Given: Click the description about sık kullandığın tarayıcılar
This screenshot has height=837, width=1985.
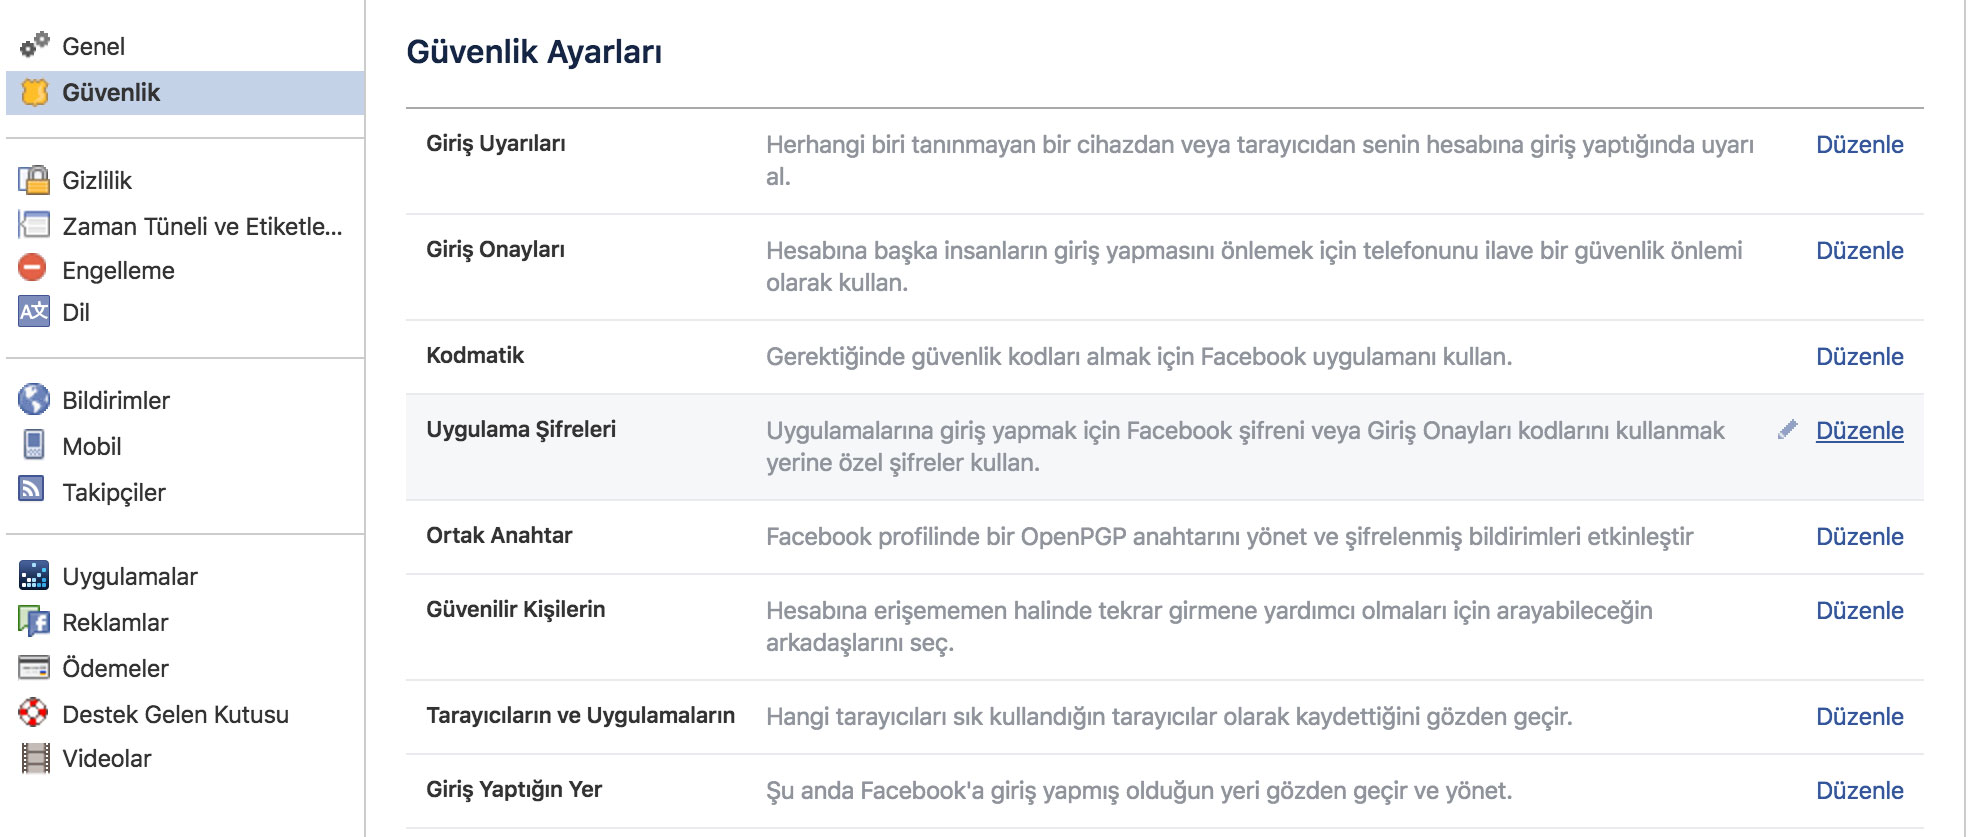Looking at the screenshot, I should click(1169, 717).
